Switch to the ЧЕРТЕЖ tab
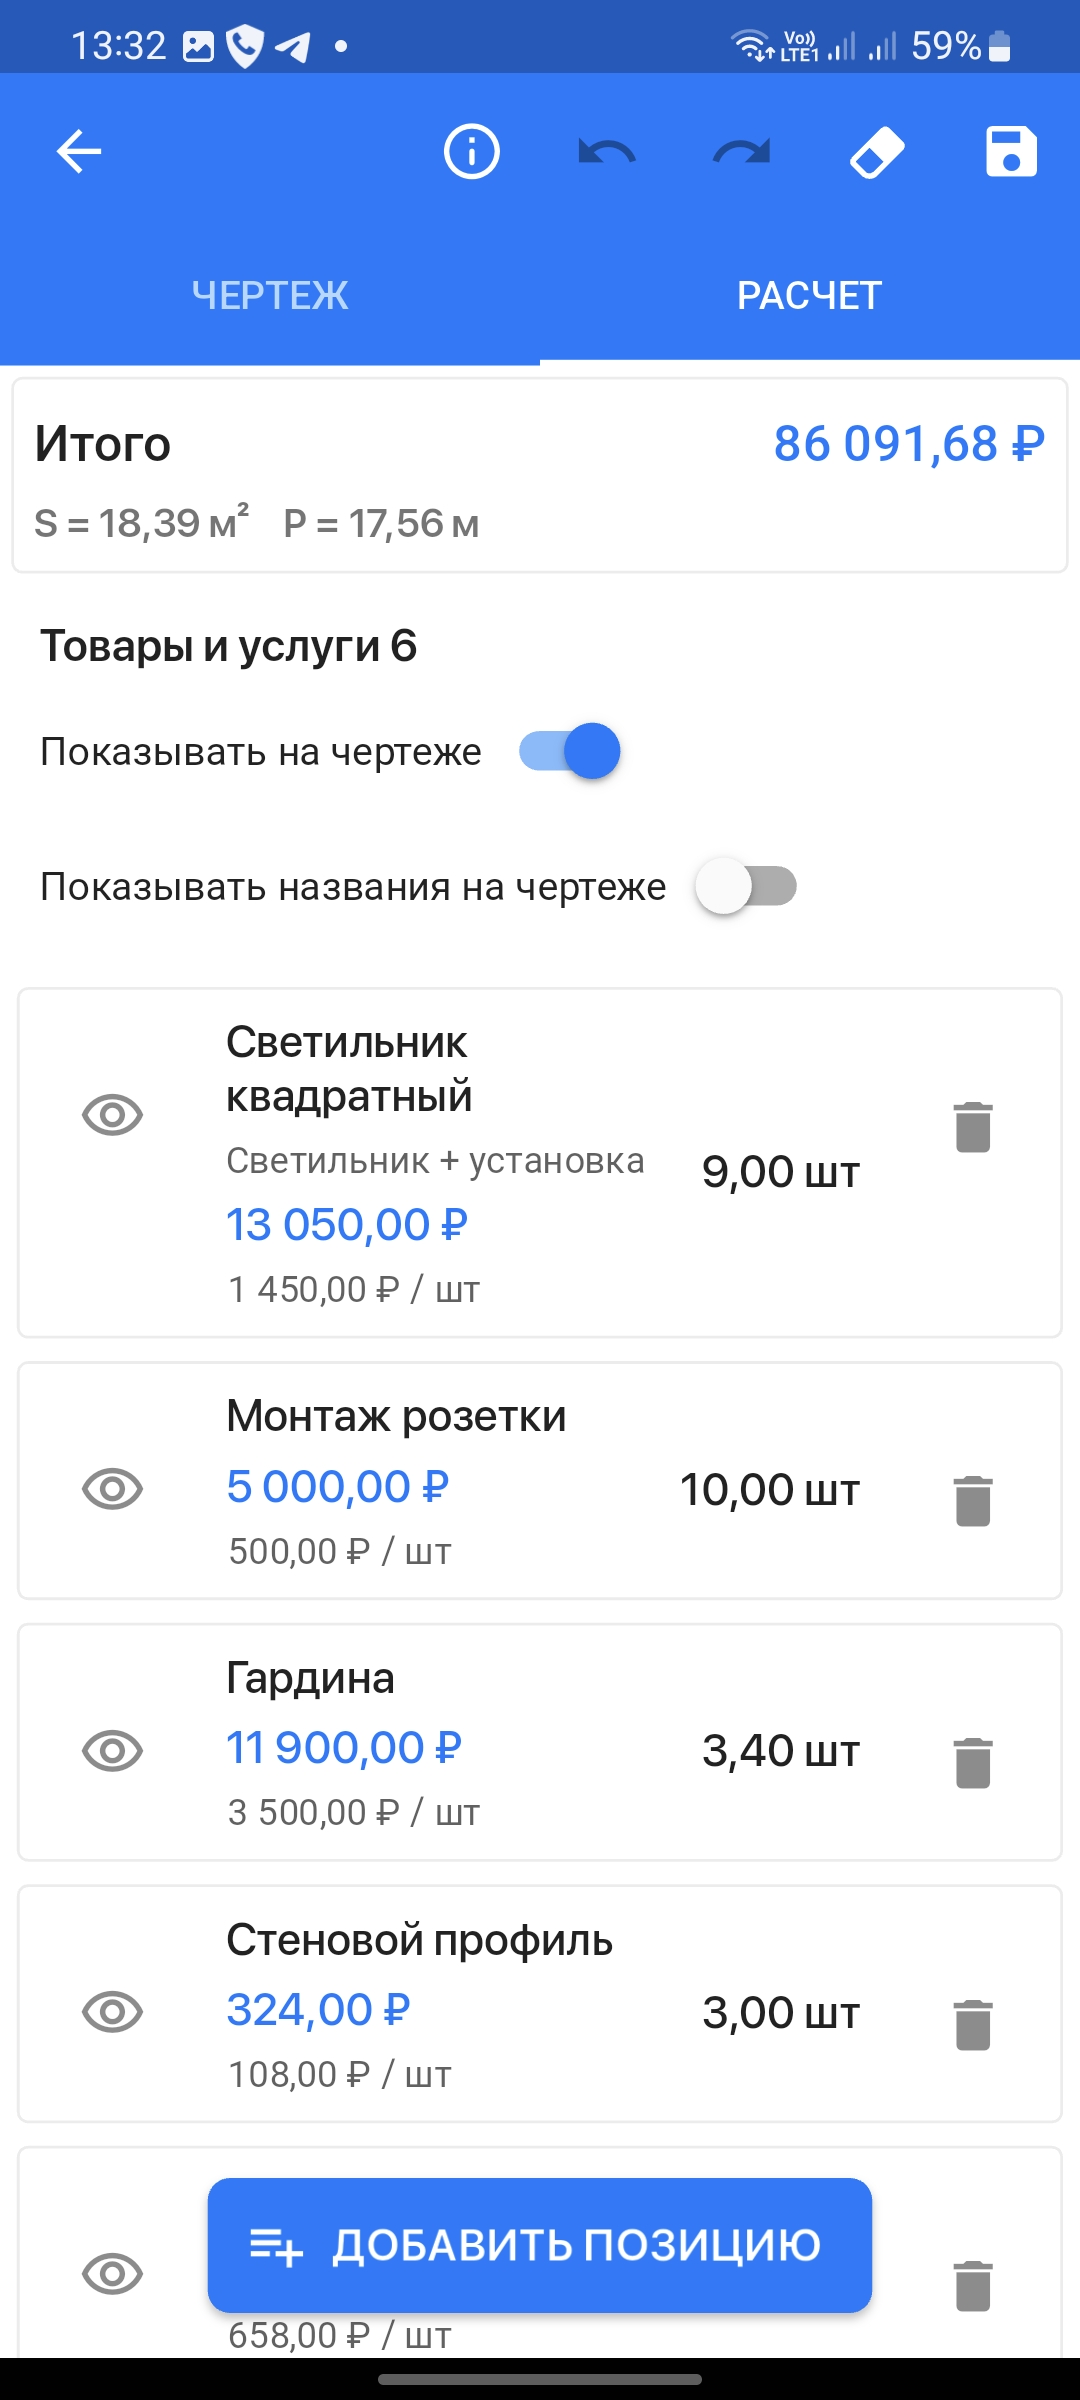 pos(270,296)
